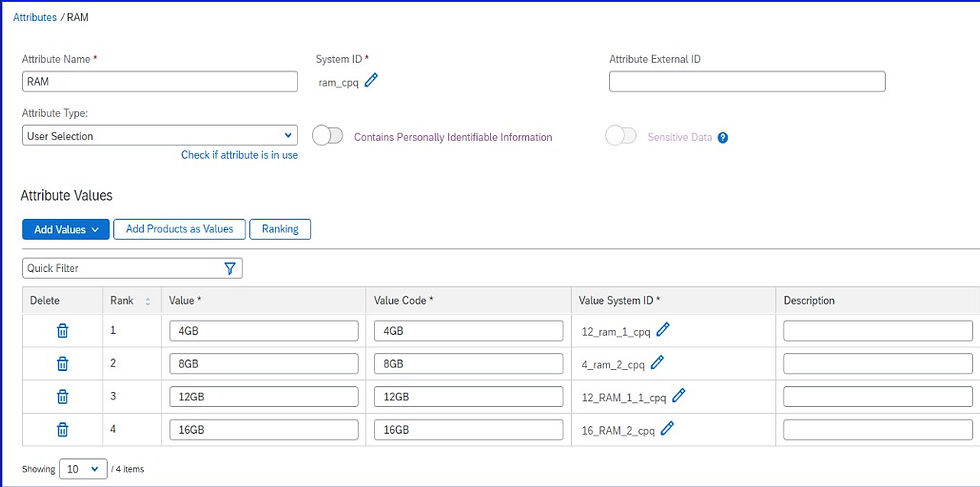Viewport: 980px width, 487px height.
Task: Remove the 16GB row with trash icon
Action: (x=62, y=429)
